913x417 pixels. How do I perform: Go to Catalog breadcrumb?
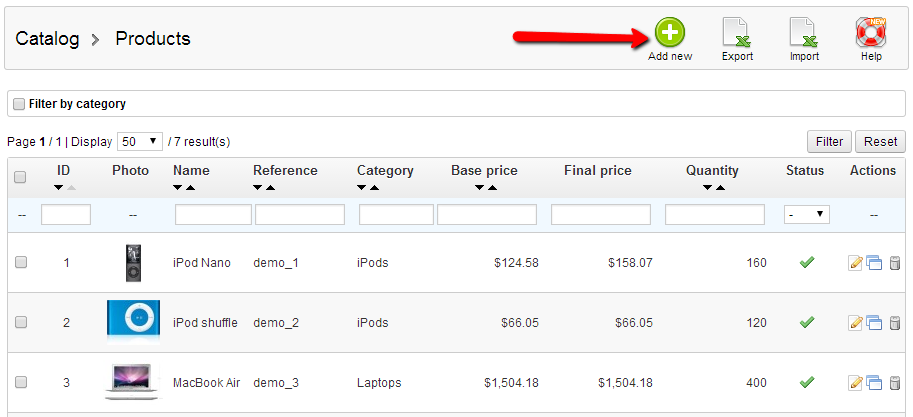[x=47, y=39]
